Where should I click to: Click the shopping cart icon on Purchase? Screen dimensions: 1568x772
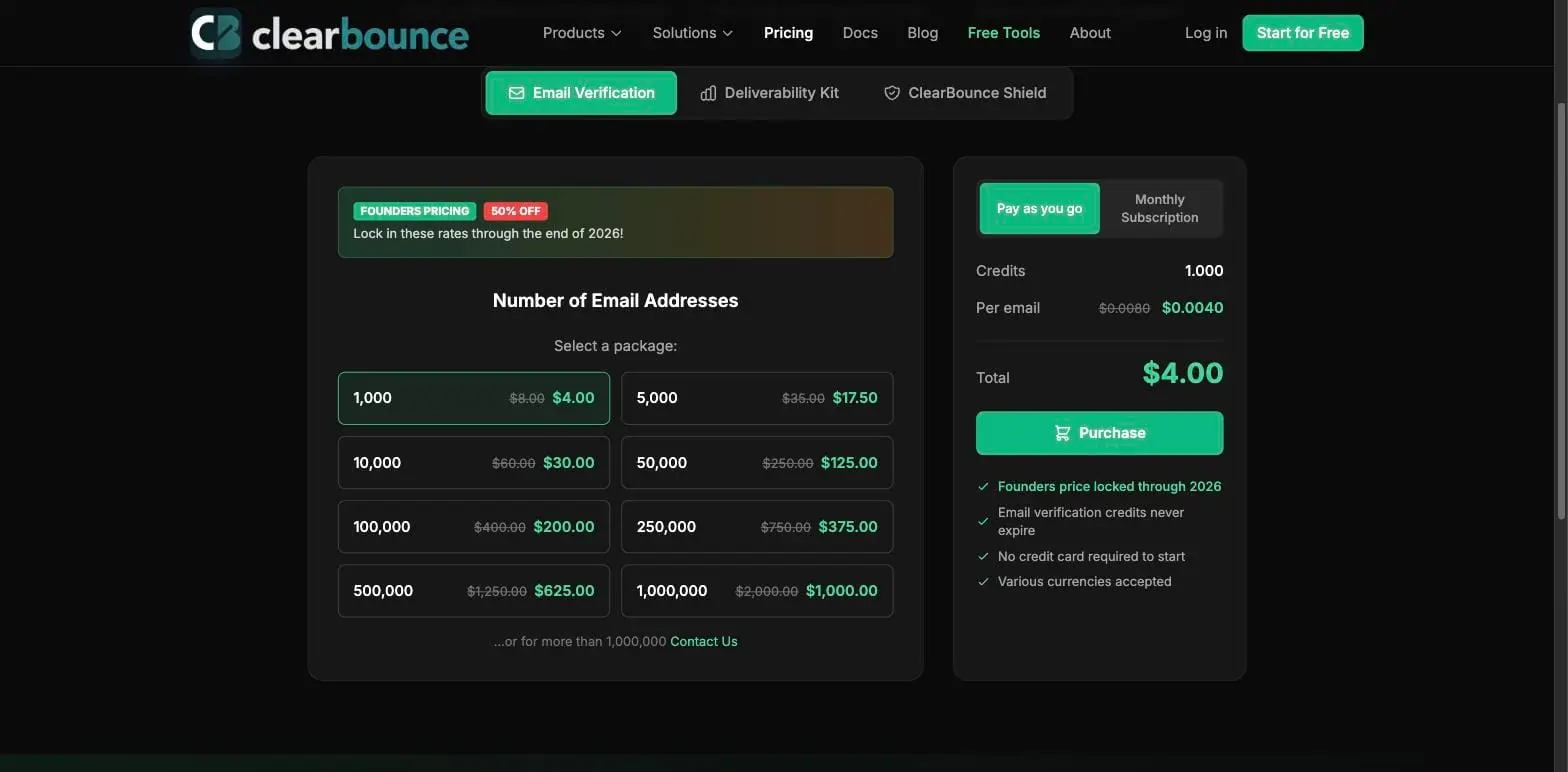1062,433
